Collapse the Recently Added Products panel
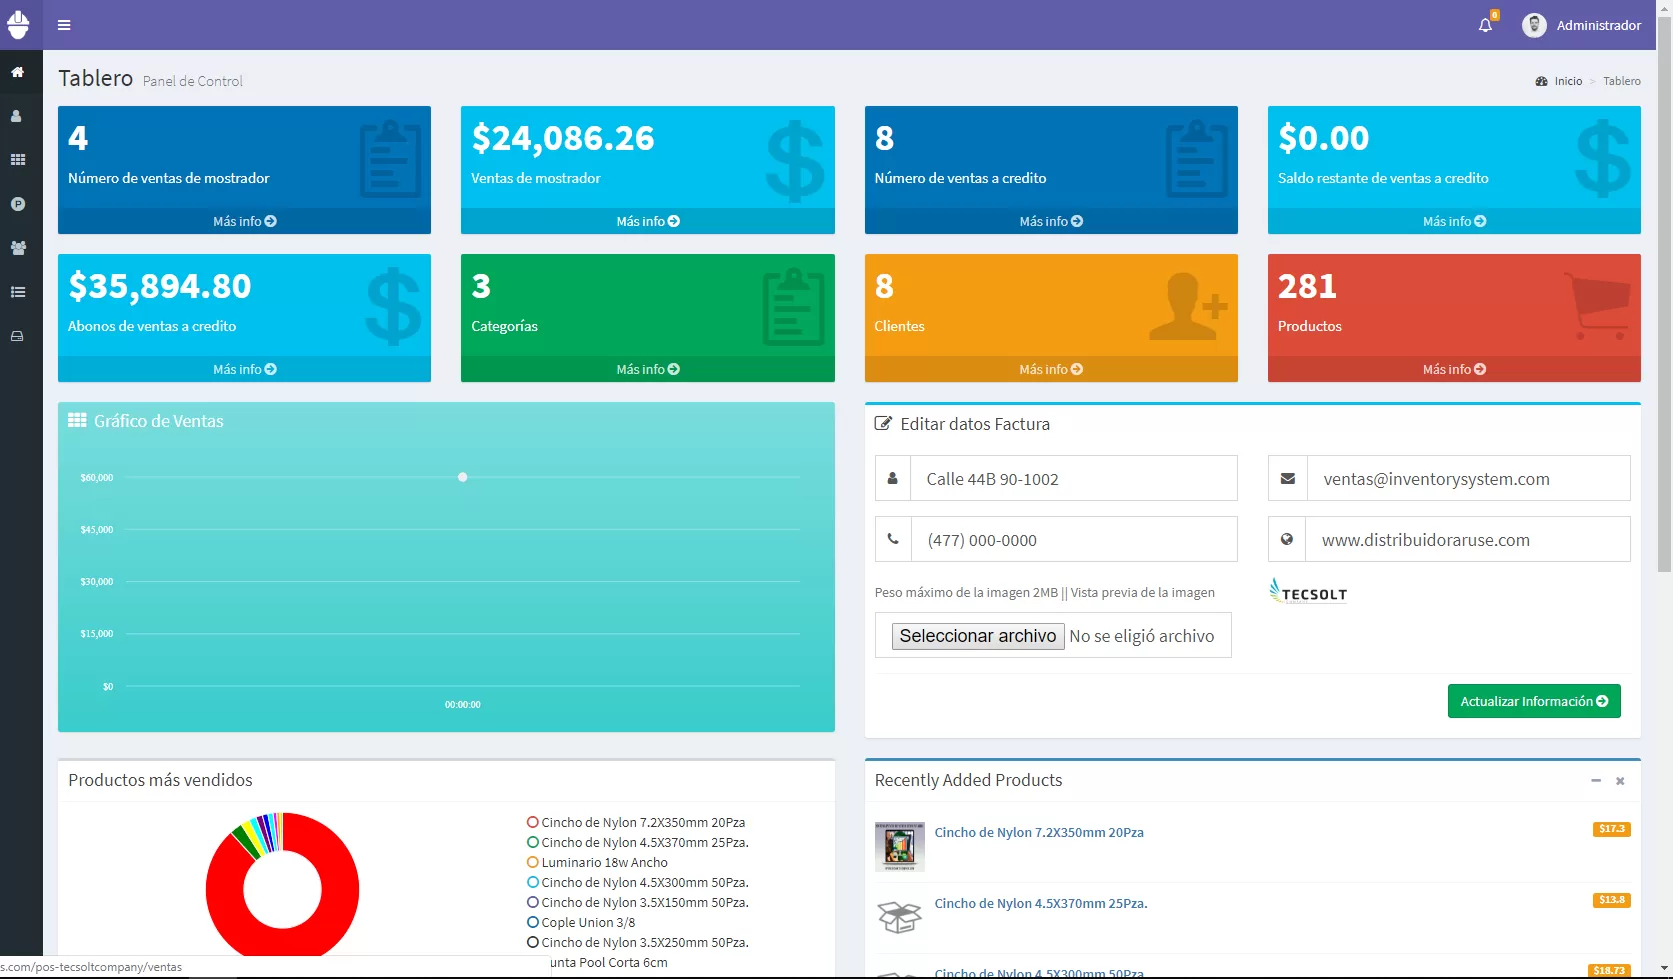Image resolution: width=1673 pixels, height=979 pixels. (1596, 781)
